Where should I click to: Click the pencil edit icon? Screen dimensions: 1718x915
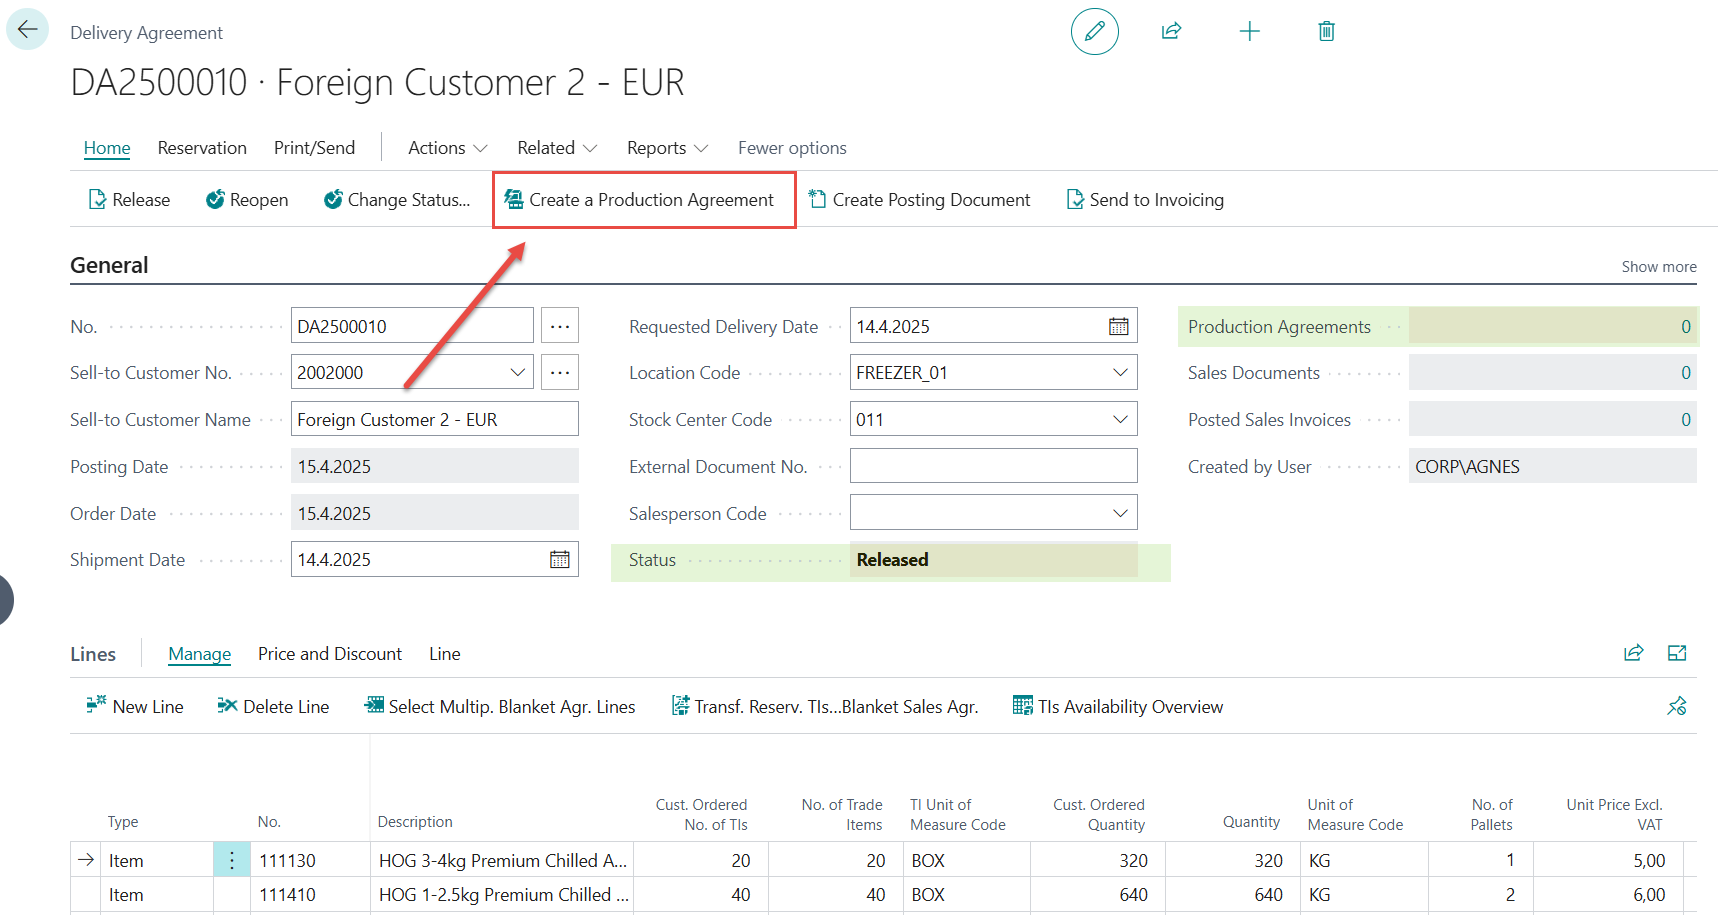[x=1094, y=31]
